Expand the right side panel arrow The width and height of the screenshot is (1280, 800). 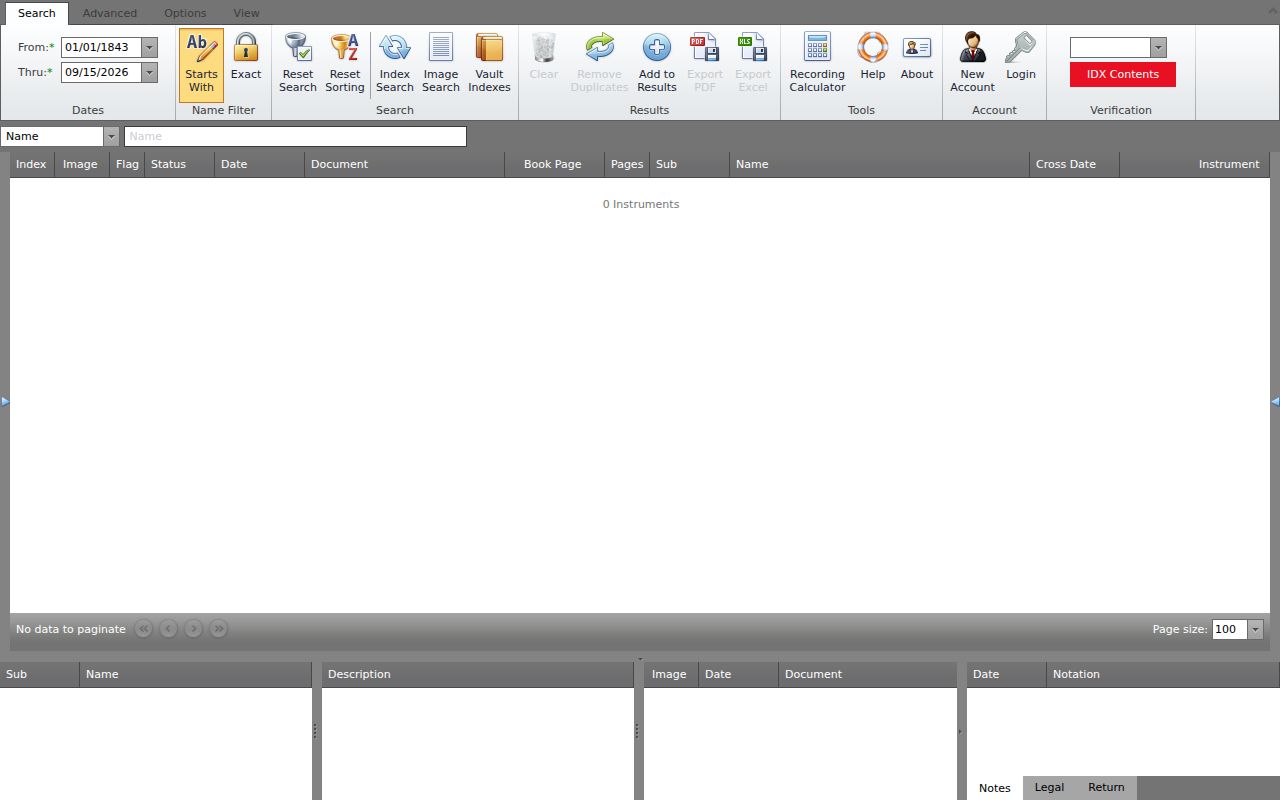[1275, 401]
